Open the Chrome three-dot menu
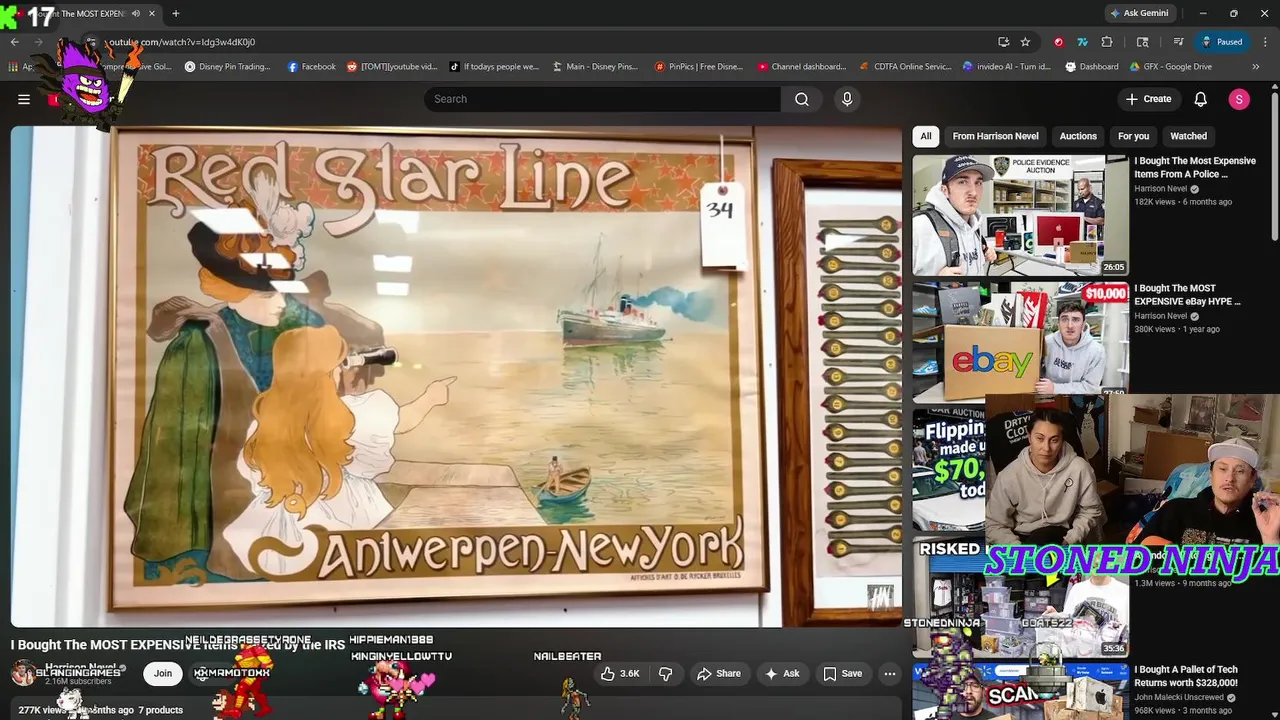This screenshot has height=720, width=1280. click(x=1264, y=42)
